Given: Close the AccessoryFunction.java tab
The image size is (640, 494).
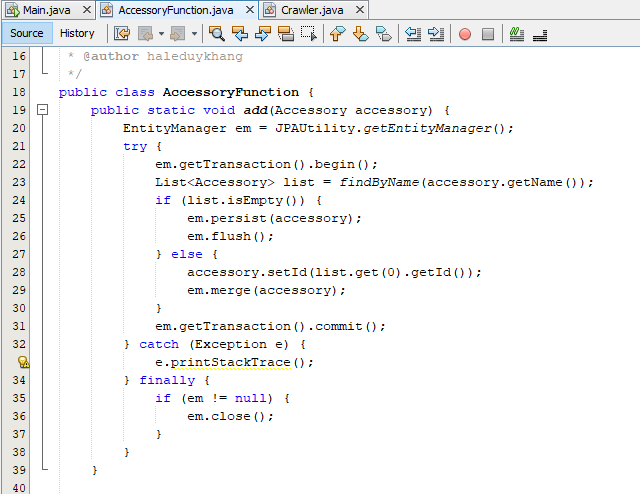Looking at the screenshot, I should (x=250, y=10).
